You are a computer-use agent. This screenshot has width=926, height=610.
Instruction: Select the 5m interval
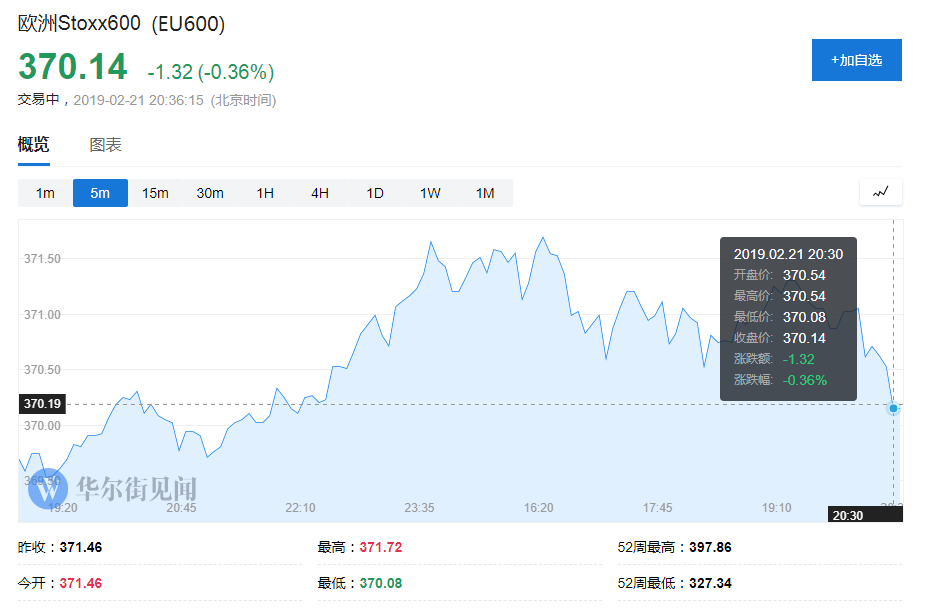click(100, 193)
